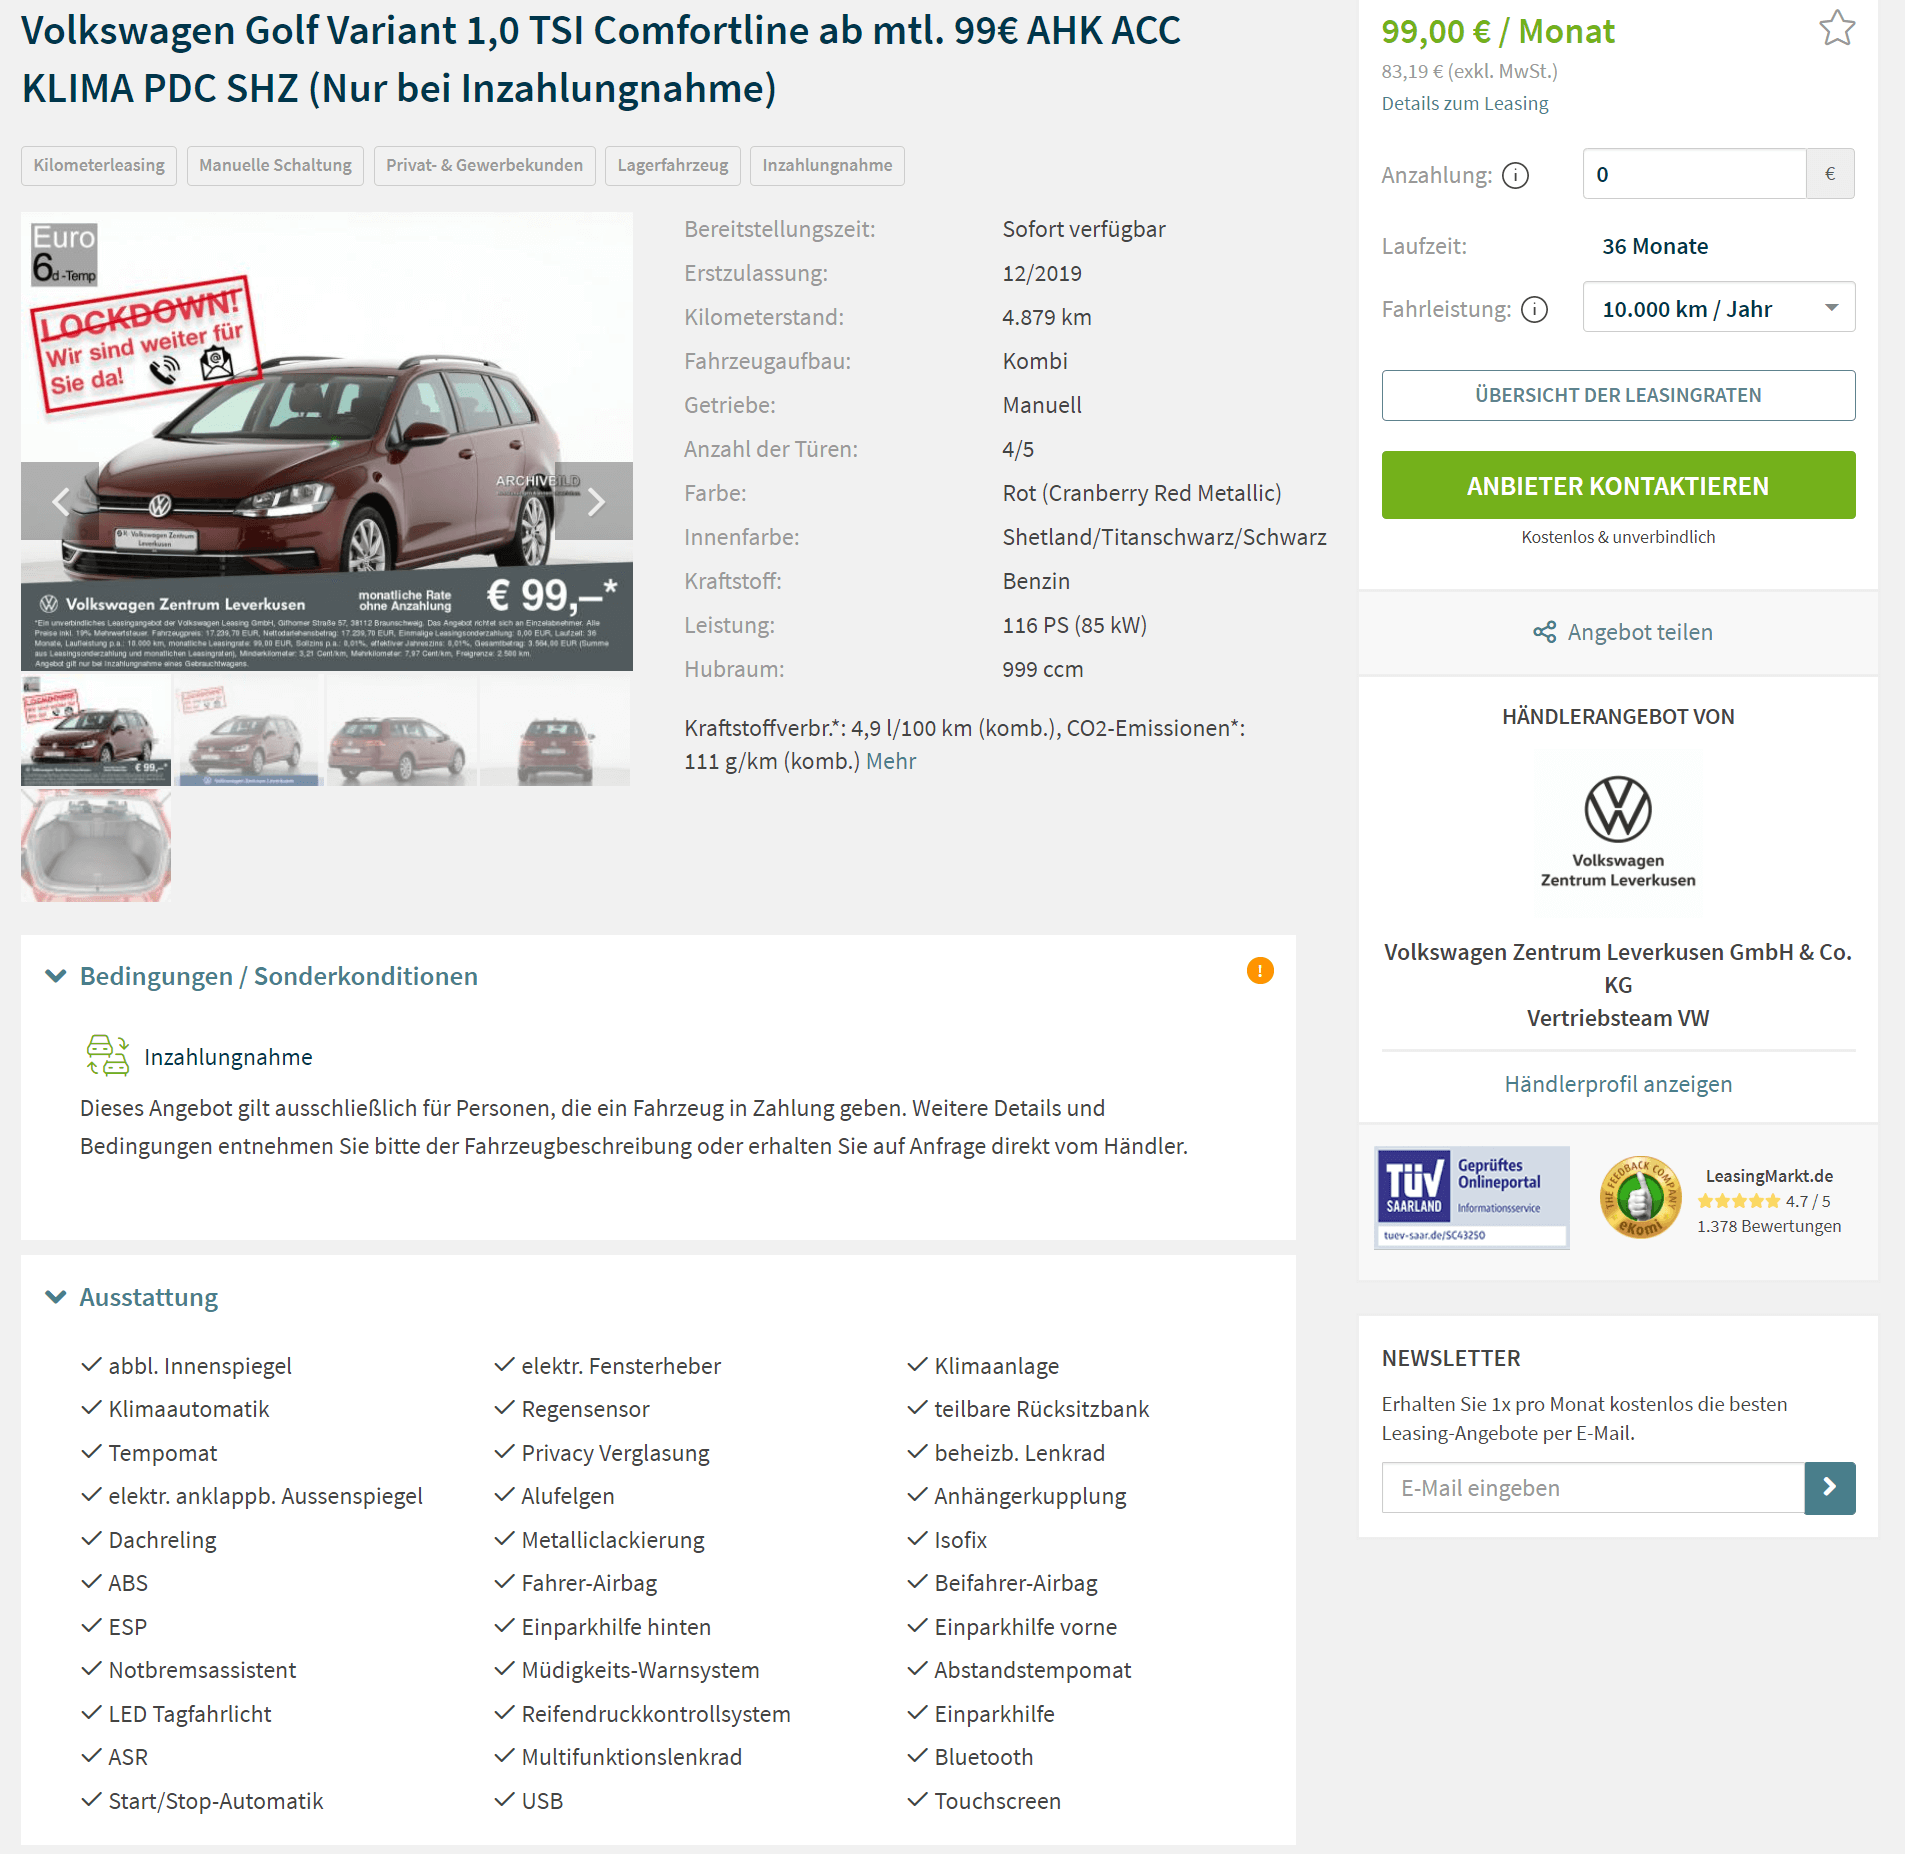
Task: Click the orange warning badge in Bedingungen
Action: pyautogui.click(x=1259, y=971)
